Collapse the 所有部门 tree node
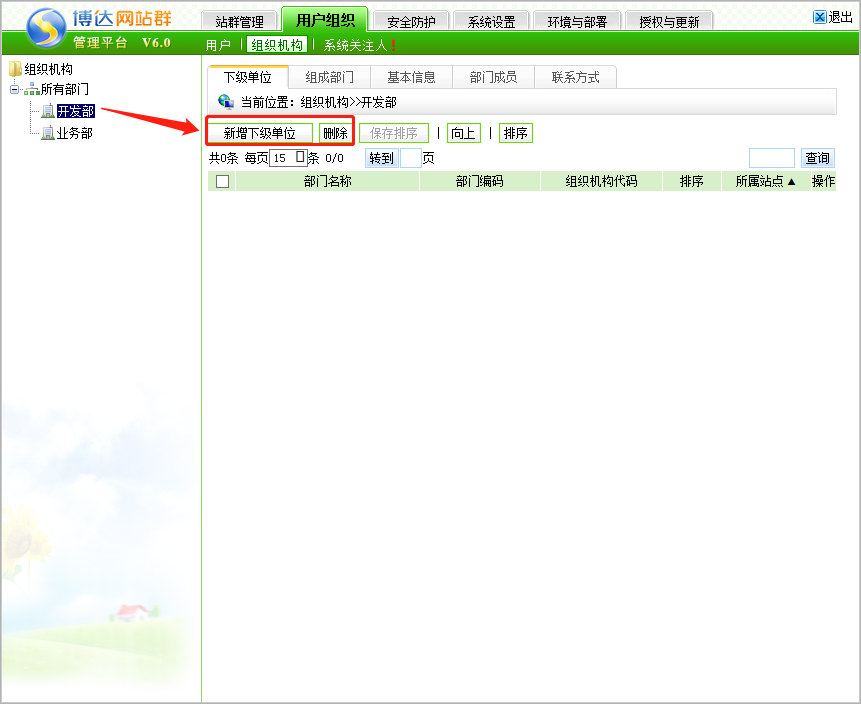 [x=14, y=90]
